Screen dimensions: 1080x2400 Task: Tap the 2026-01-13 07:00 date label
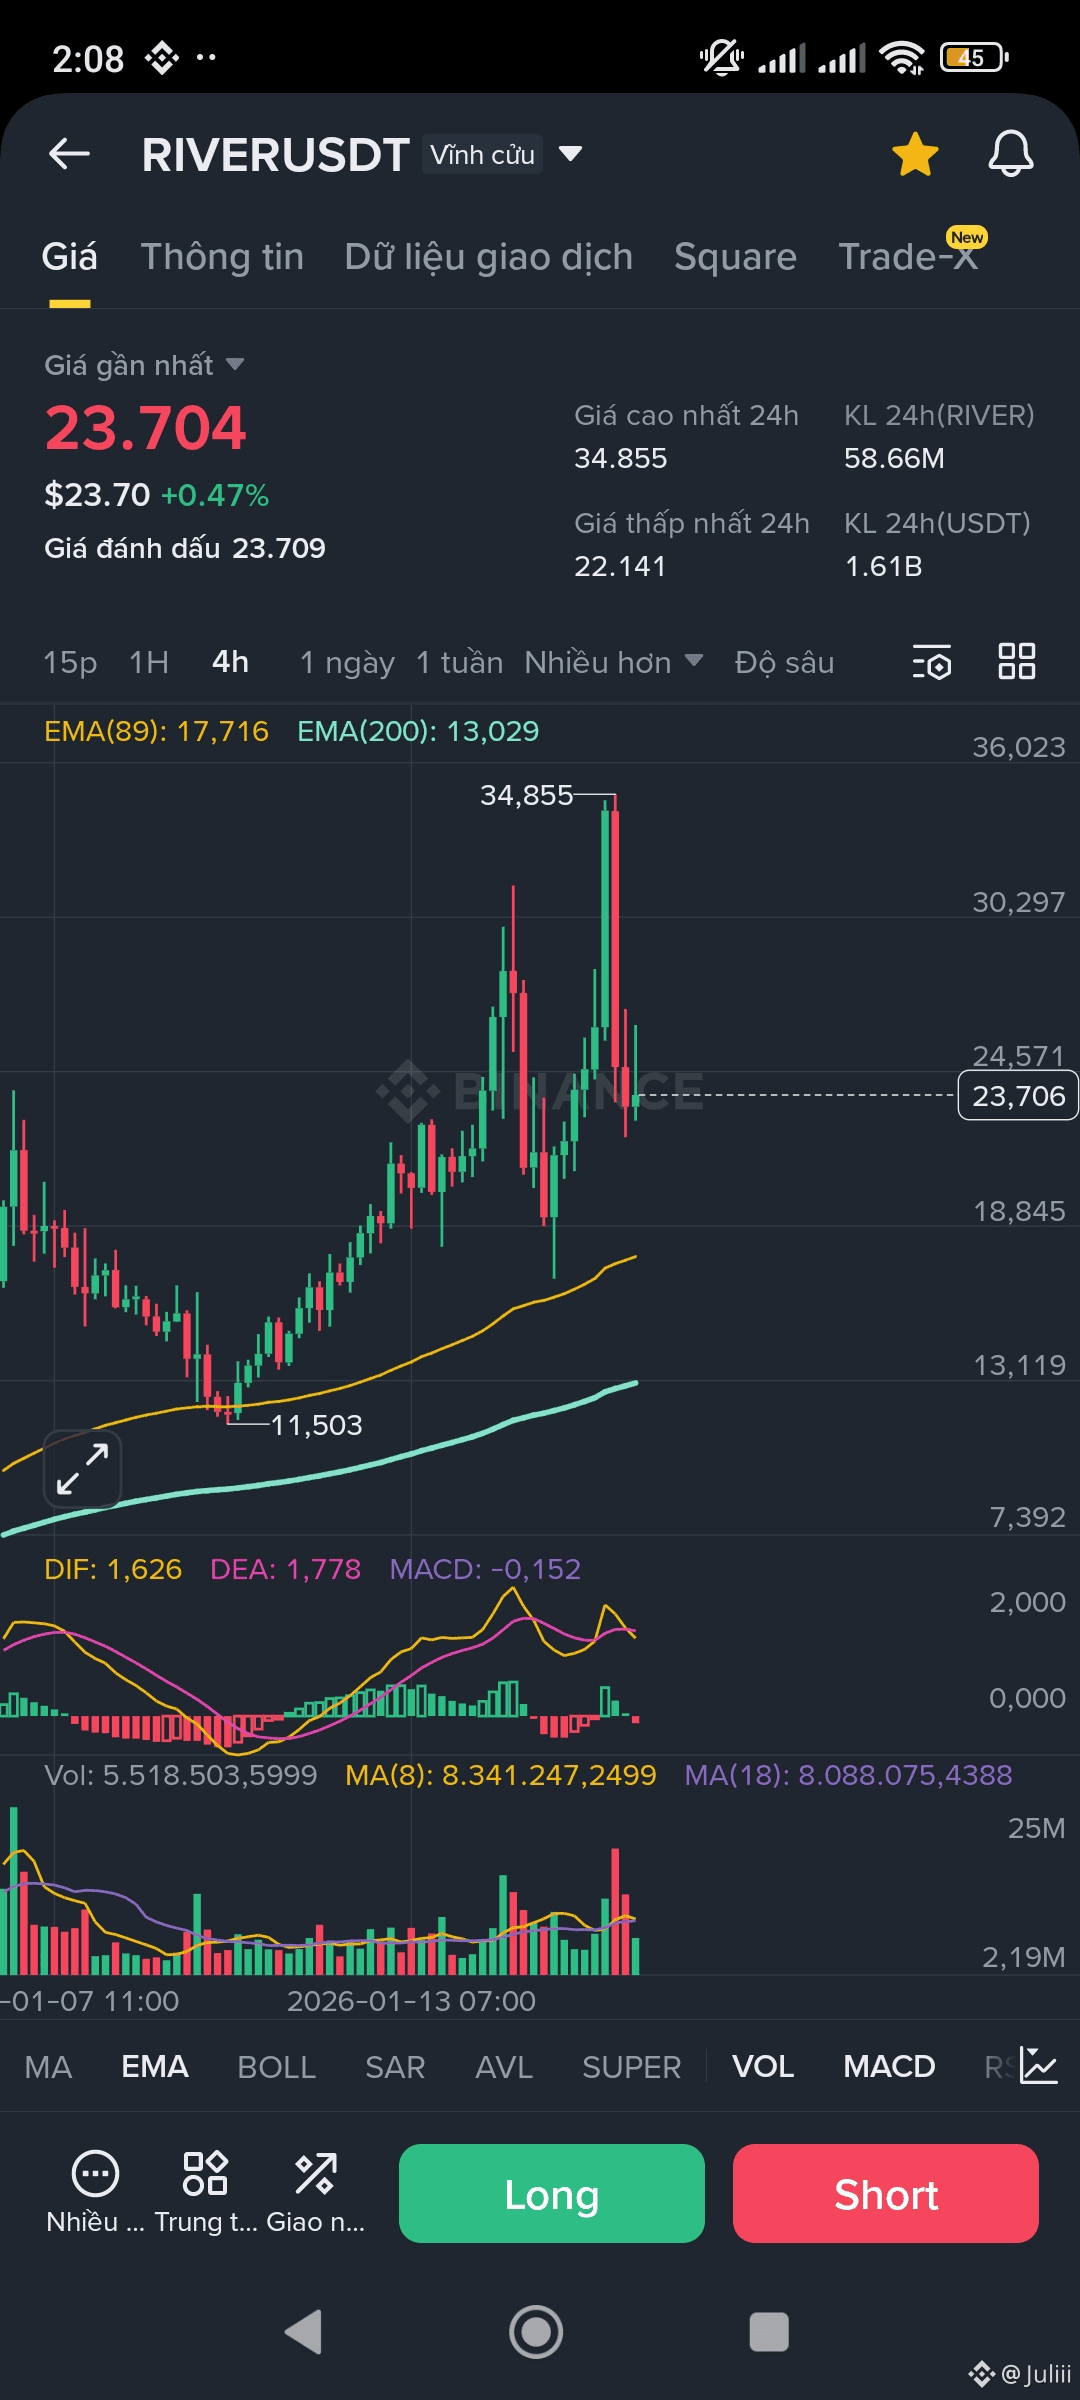411,2001
